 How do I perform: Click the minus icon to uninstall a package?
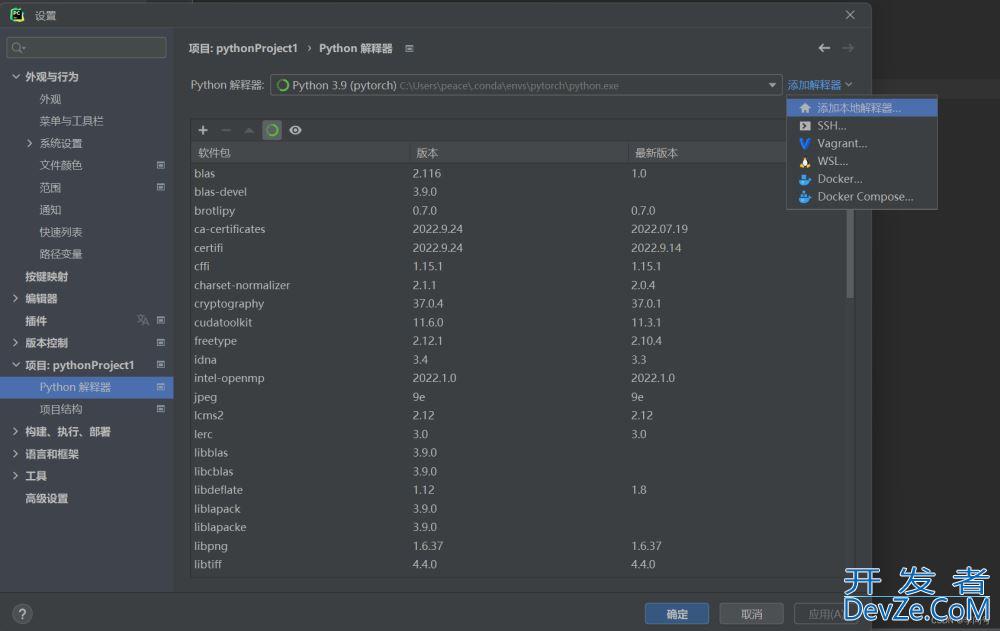(x=226, y=130)
